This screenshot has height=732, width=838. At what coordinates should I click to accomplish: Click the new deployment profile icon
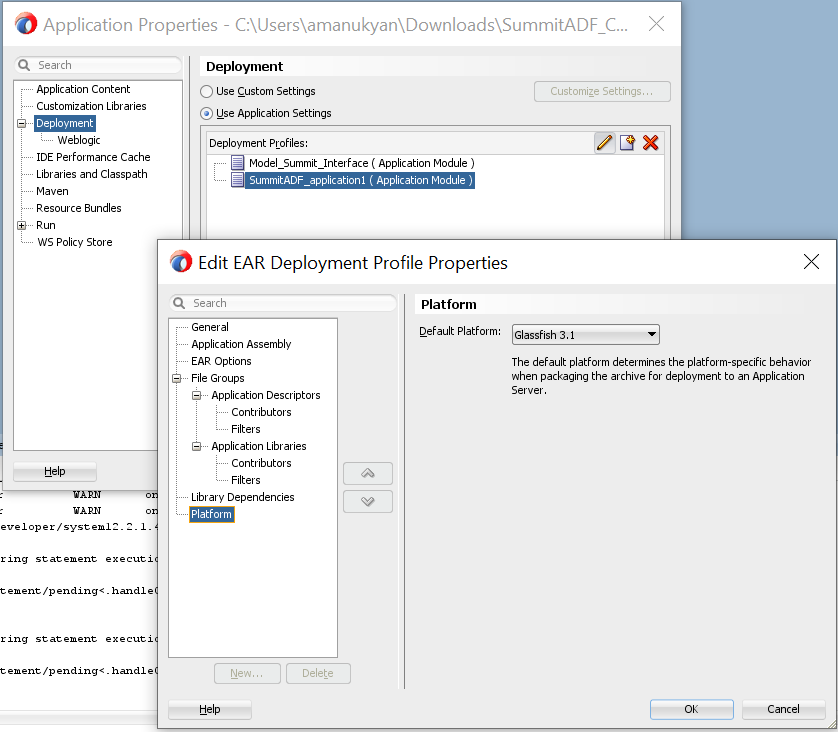click(x=627, y=143)
